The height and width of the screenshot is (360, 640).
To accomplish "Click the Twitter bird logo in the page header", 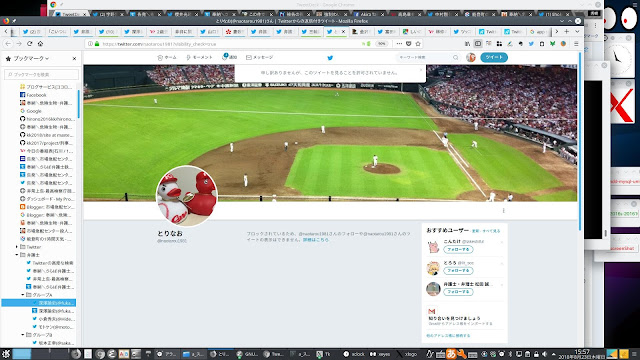I will (x=330, y=58).
